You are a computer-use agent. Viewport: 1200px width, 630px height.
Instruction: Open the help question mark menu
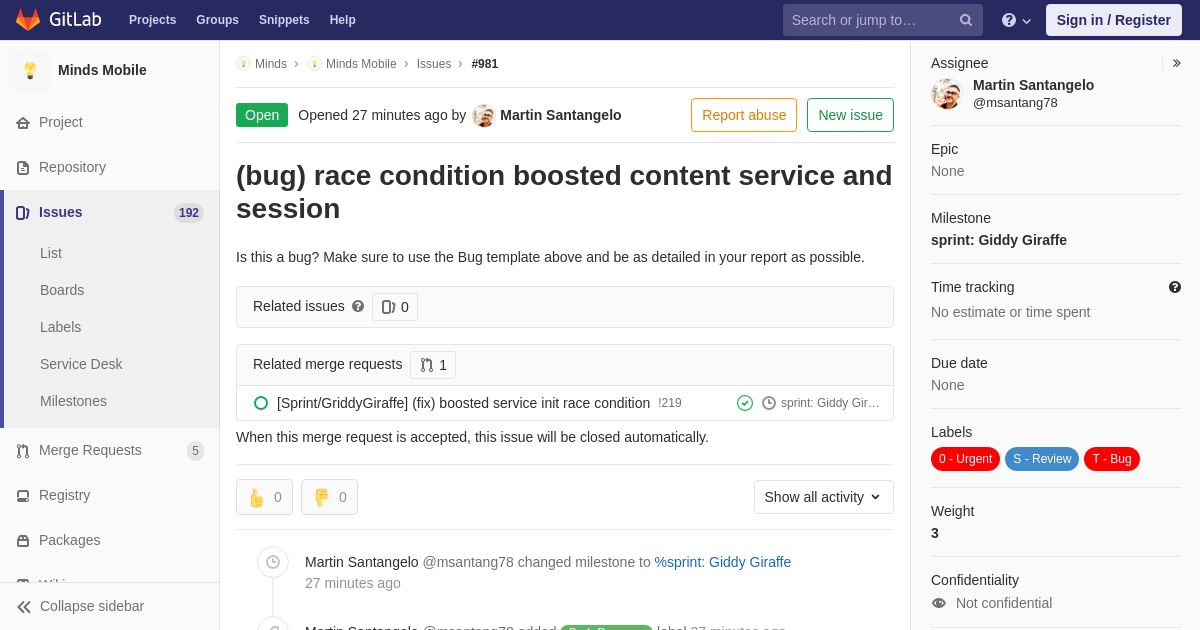(x=1016, y=20)
